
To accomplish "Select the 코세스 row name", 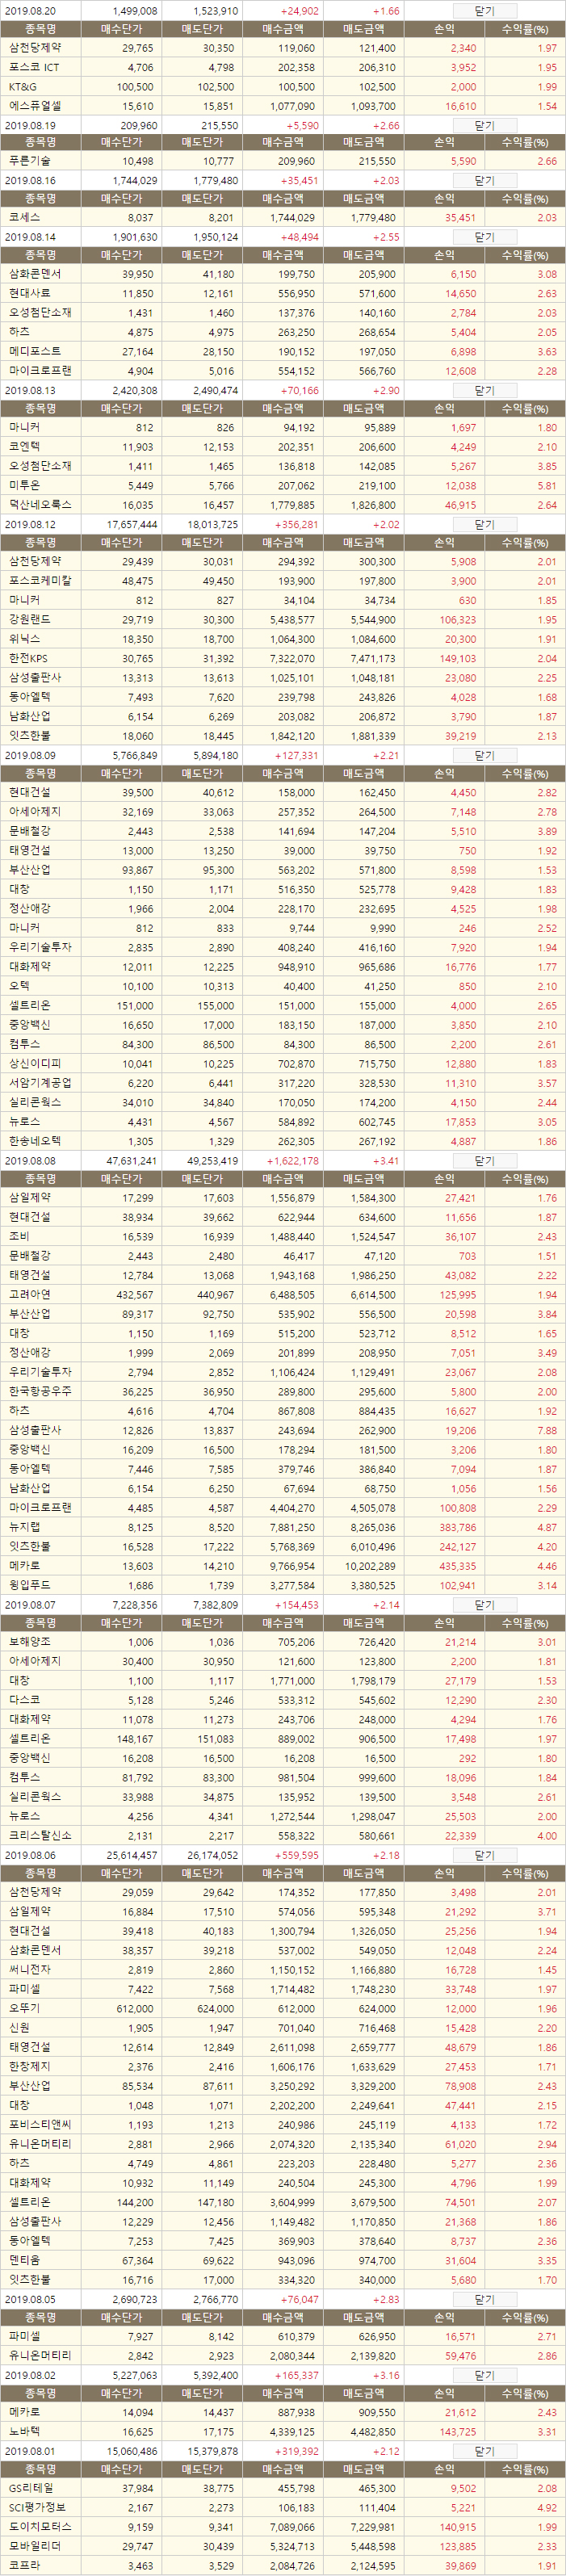I will pyautogui.click(x=24, y=217).
